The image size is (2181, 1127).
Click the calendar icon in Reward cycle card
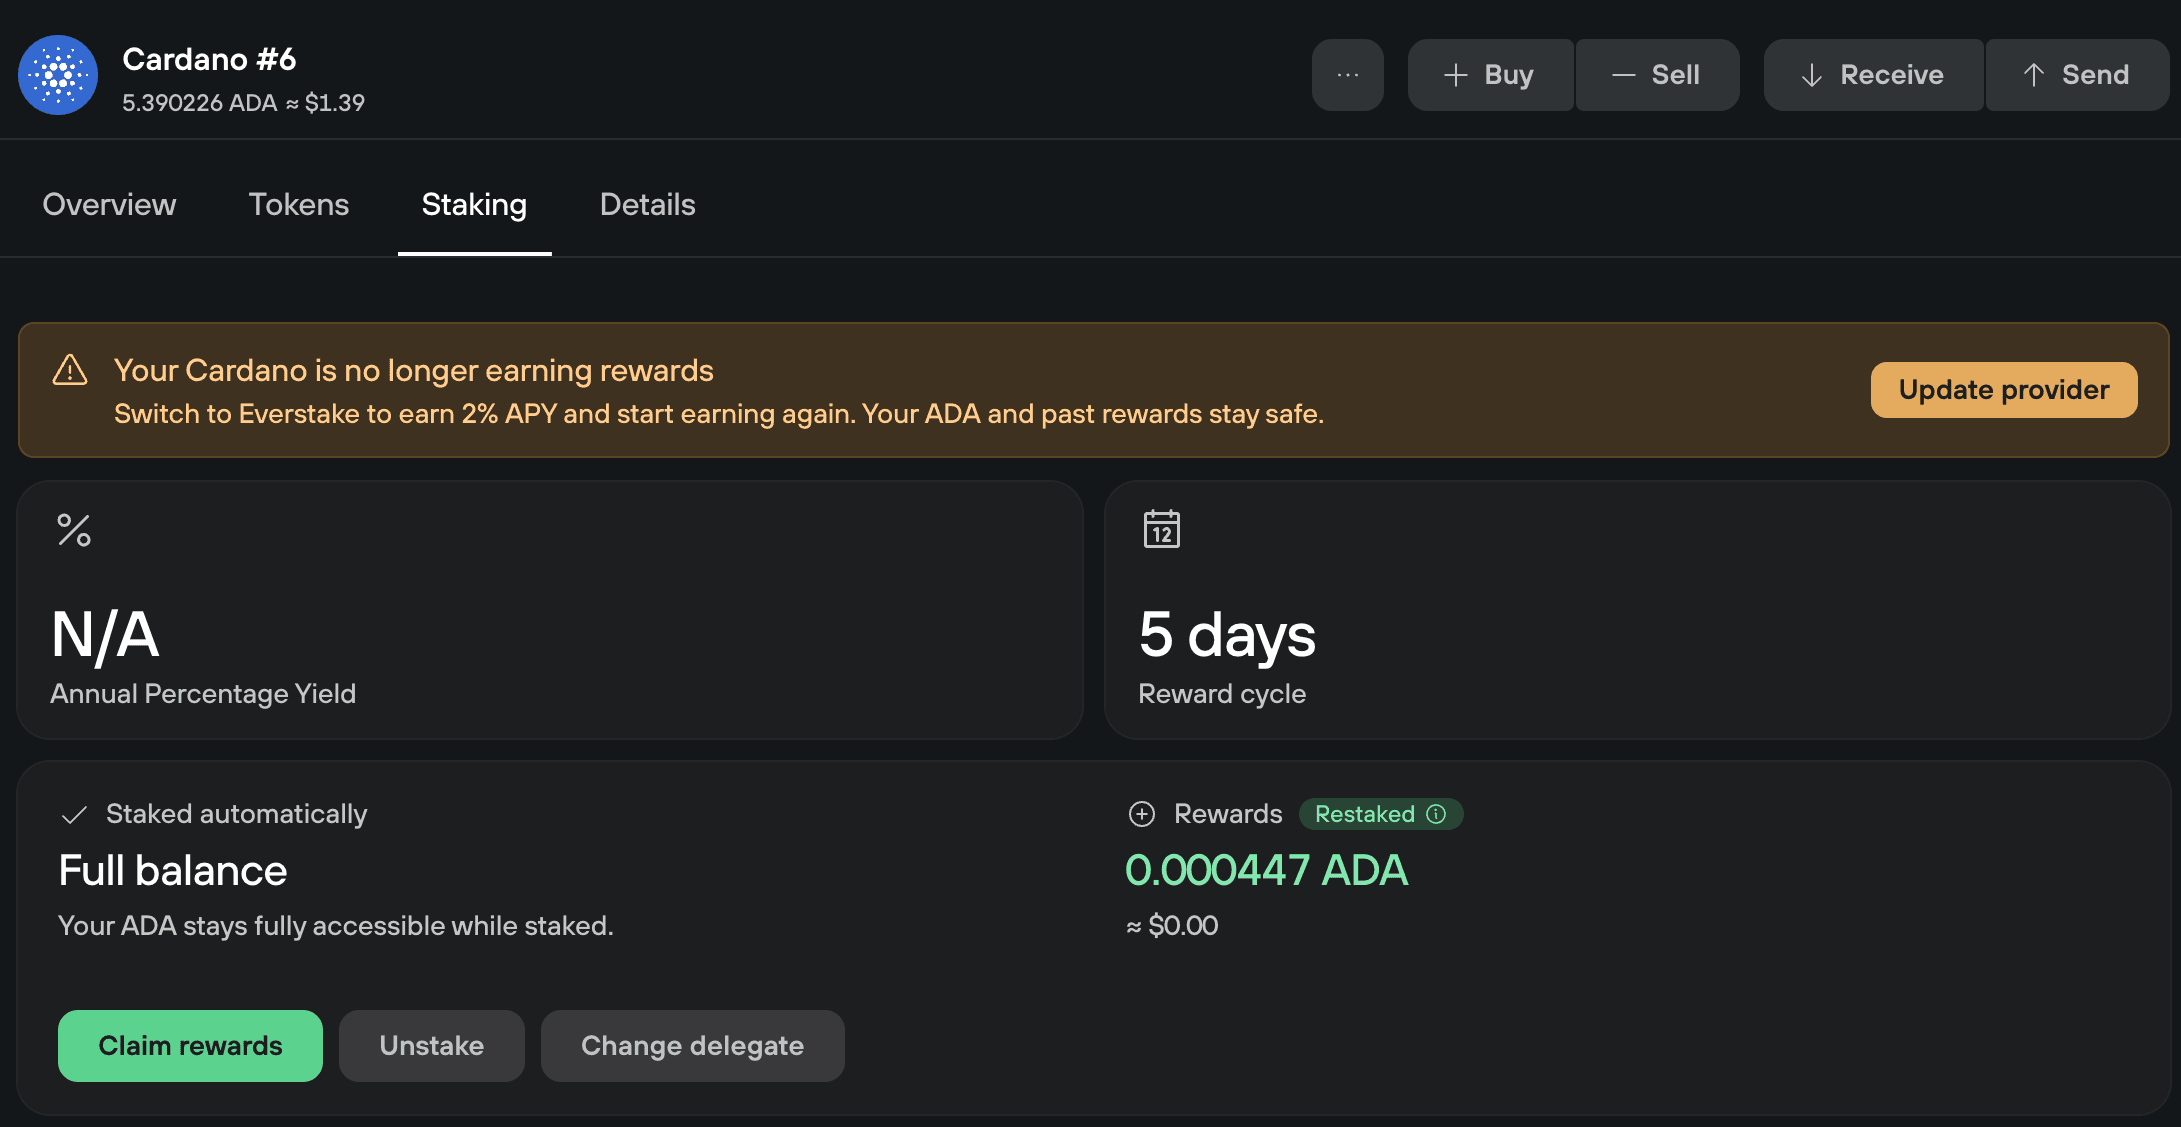[1161, 529]
